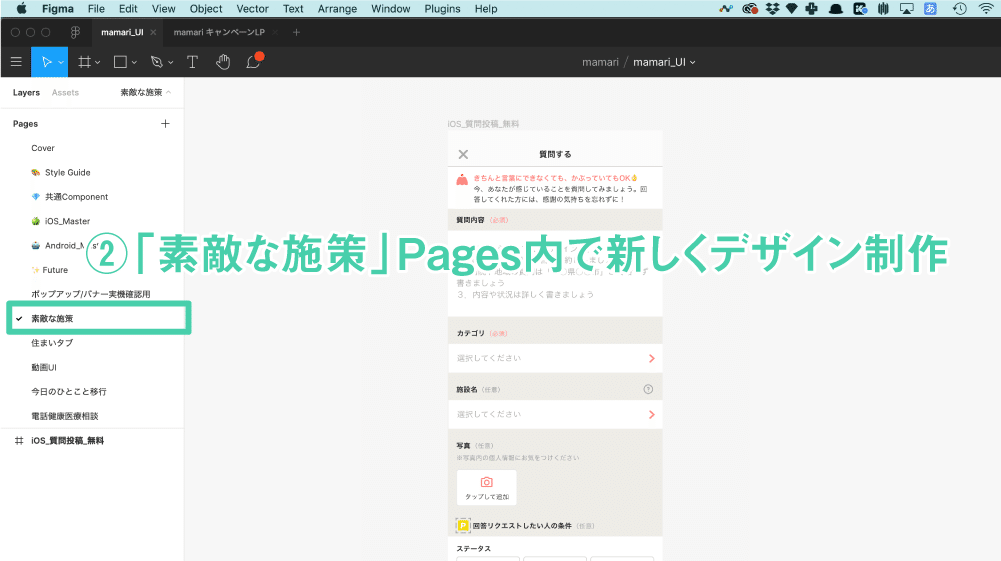
Task: Open the AirPlay display icon
Action: [x=907, y=9]
